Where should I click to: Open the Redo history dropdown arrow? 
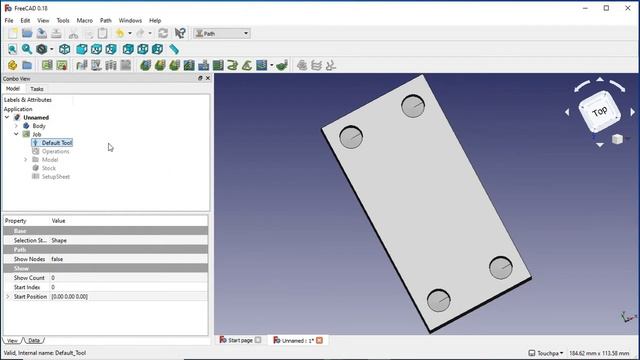pyautogui.click(x=150, y=33)
